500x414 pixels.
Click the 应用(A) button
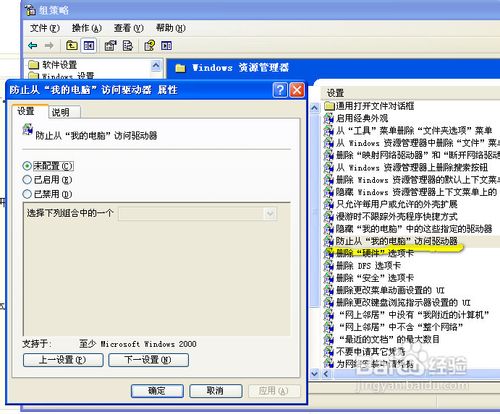pyautogui.click(x=274, y=391)
